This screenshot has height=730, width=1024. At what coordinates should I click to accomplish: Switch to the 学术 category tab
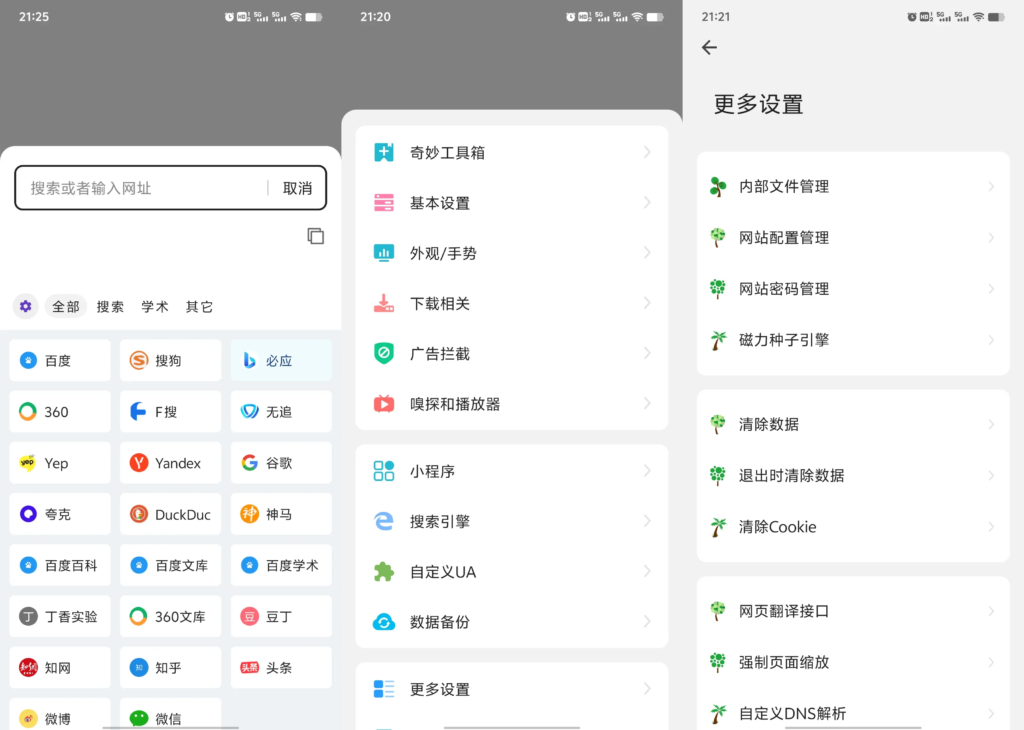(x=155, y=306)
